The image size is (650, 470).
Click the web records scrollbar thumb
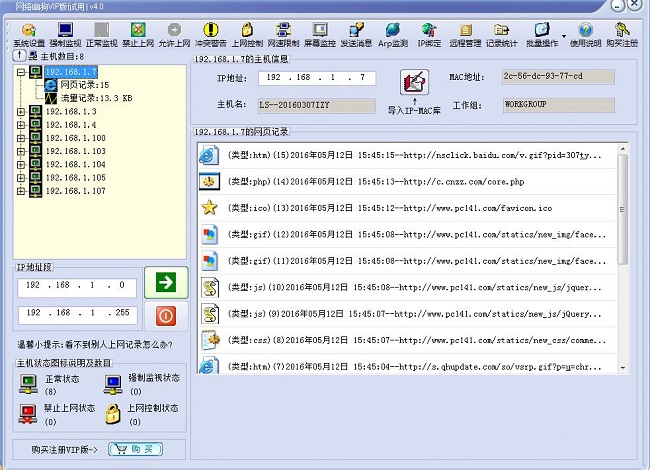click(622, 209)
